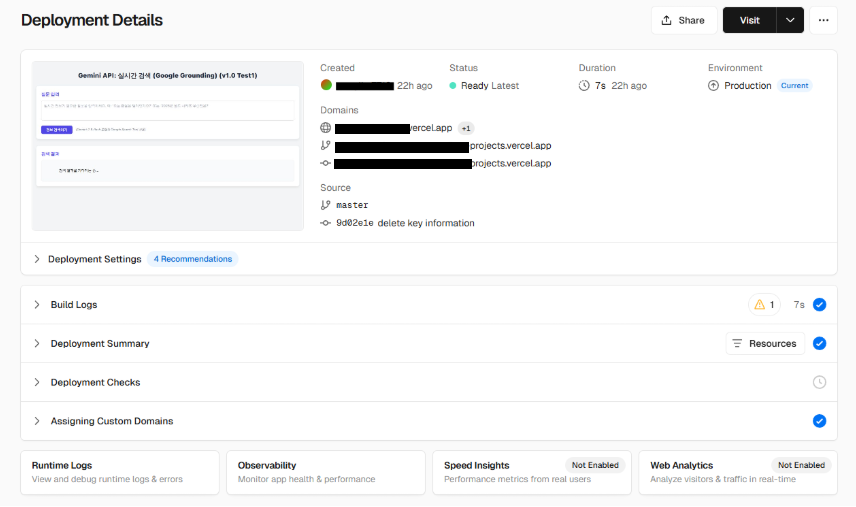Click the branch icon beside the domain link

pyautogui.click(x=325, y=146)
